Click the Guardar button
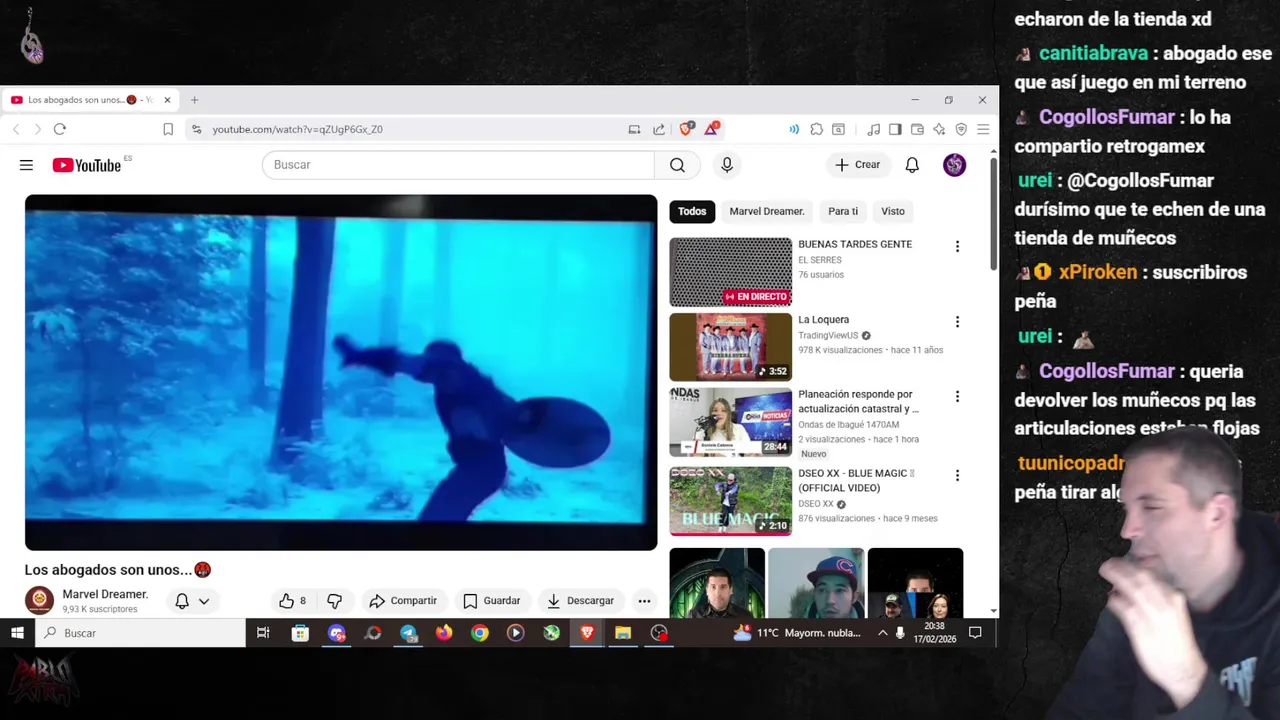This screenshot has width=1280, height=720. click(x=492, y=601)
